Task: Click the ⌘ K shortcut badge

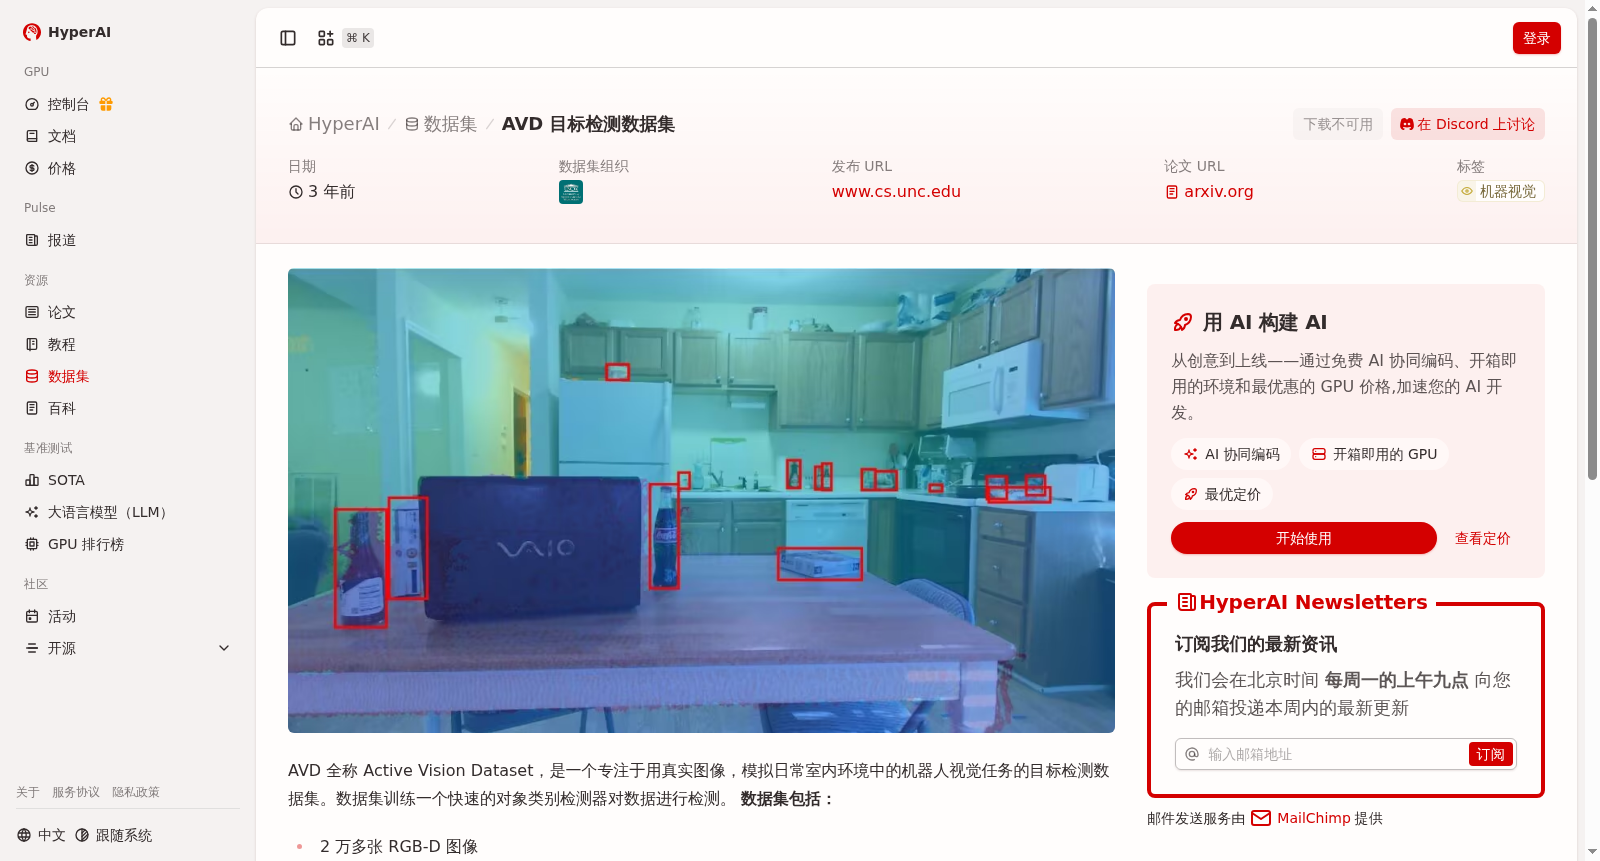Action: [358, 38]
